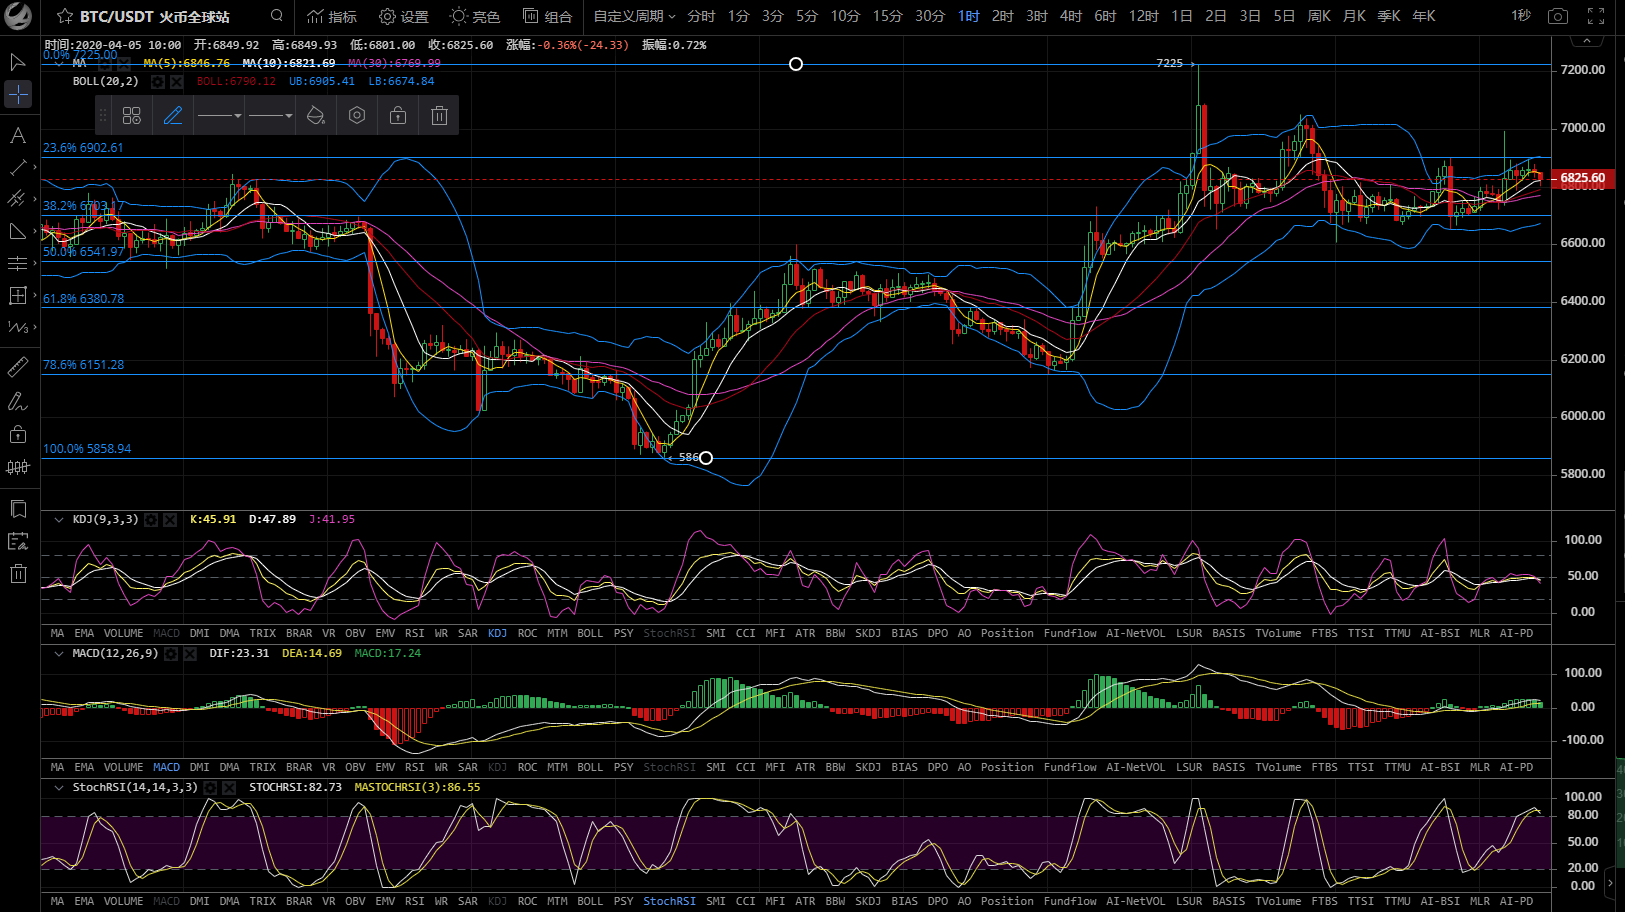Viewport: 1625px width, 912px height.
Task: Click the Fibonacci upper anchor point at 7225
Action: pyautogui.click(x=796, y=64)
